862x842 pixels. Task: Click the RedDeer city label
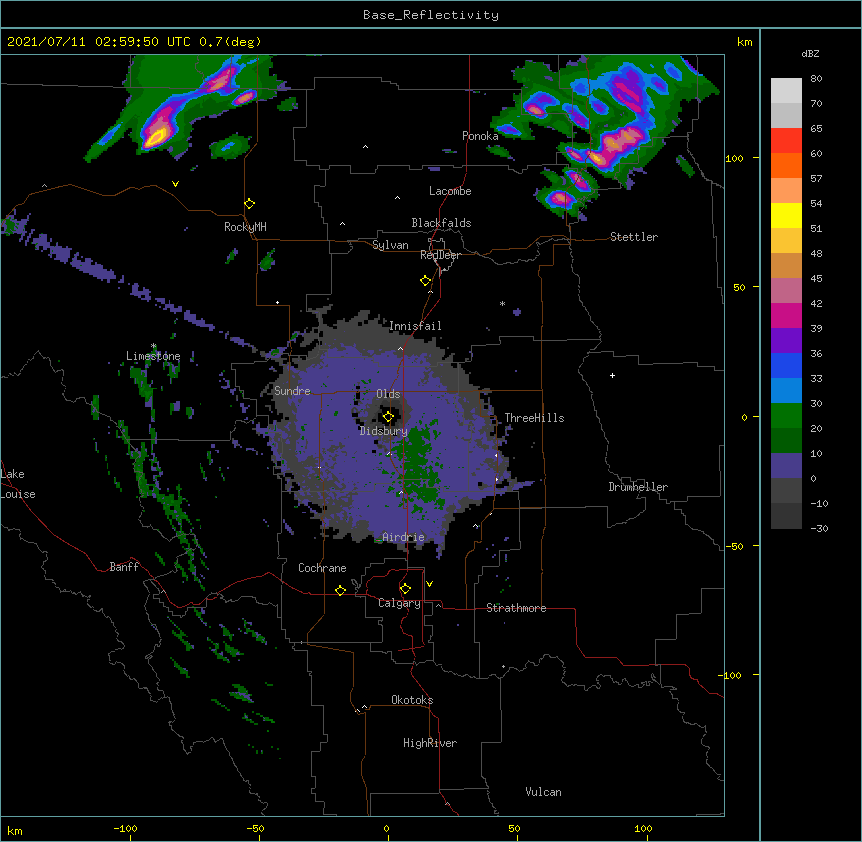[x=440, y=255]
